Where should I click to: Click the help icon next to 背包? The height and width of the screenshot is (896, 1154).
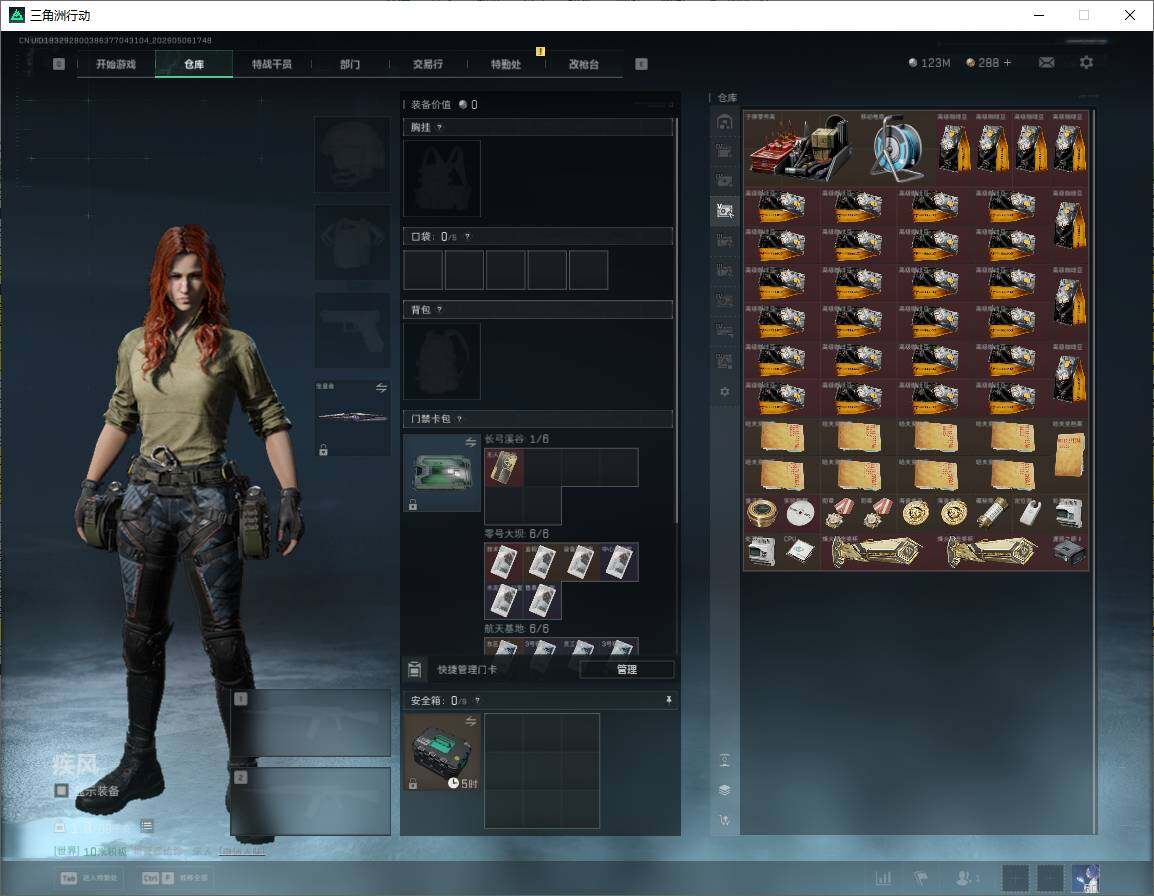tap(439, 310)
